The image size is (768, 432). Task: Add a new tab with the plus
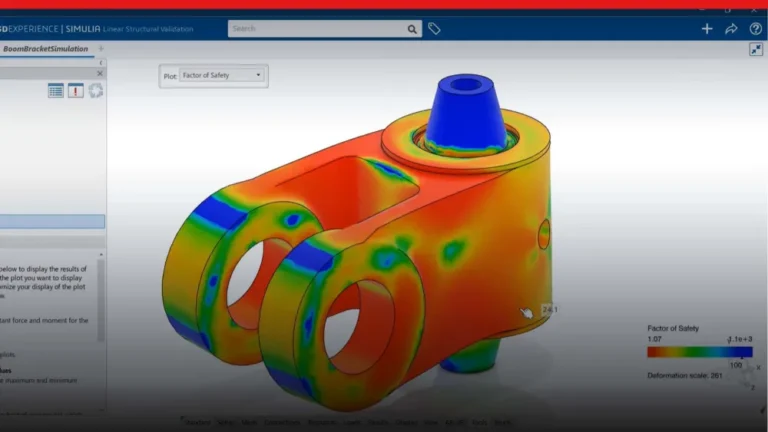pyautogui.click(x=101, y=48)
